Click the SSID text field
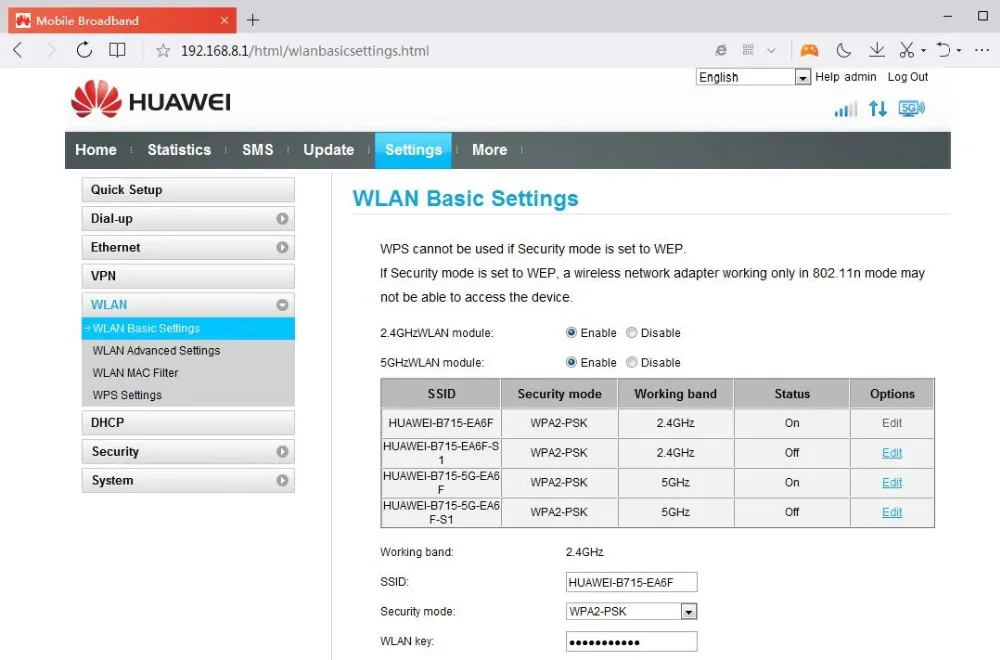This screenshot has width=1000, height=660. point(631,582)
